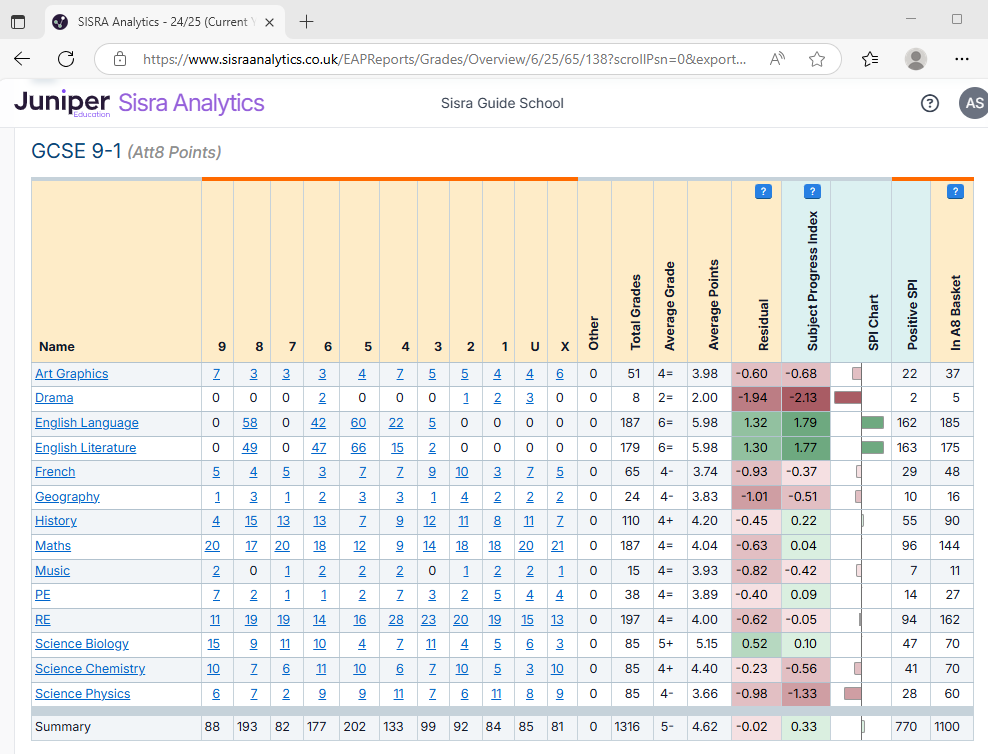Viewport: 988px width, 754px height.
Task: Click the Sisra Analytics help question mark
Action: click(x=929, y=103)
